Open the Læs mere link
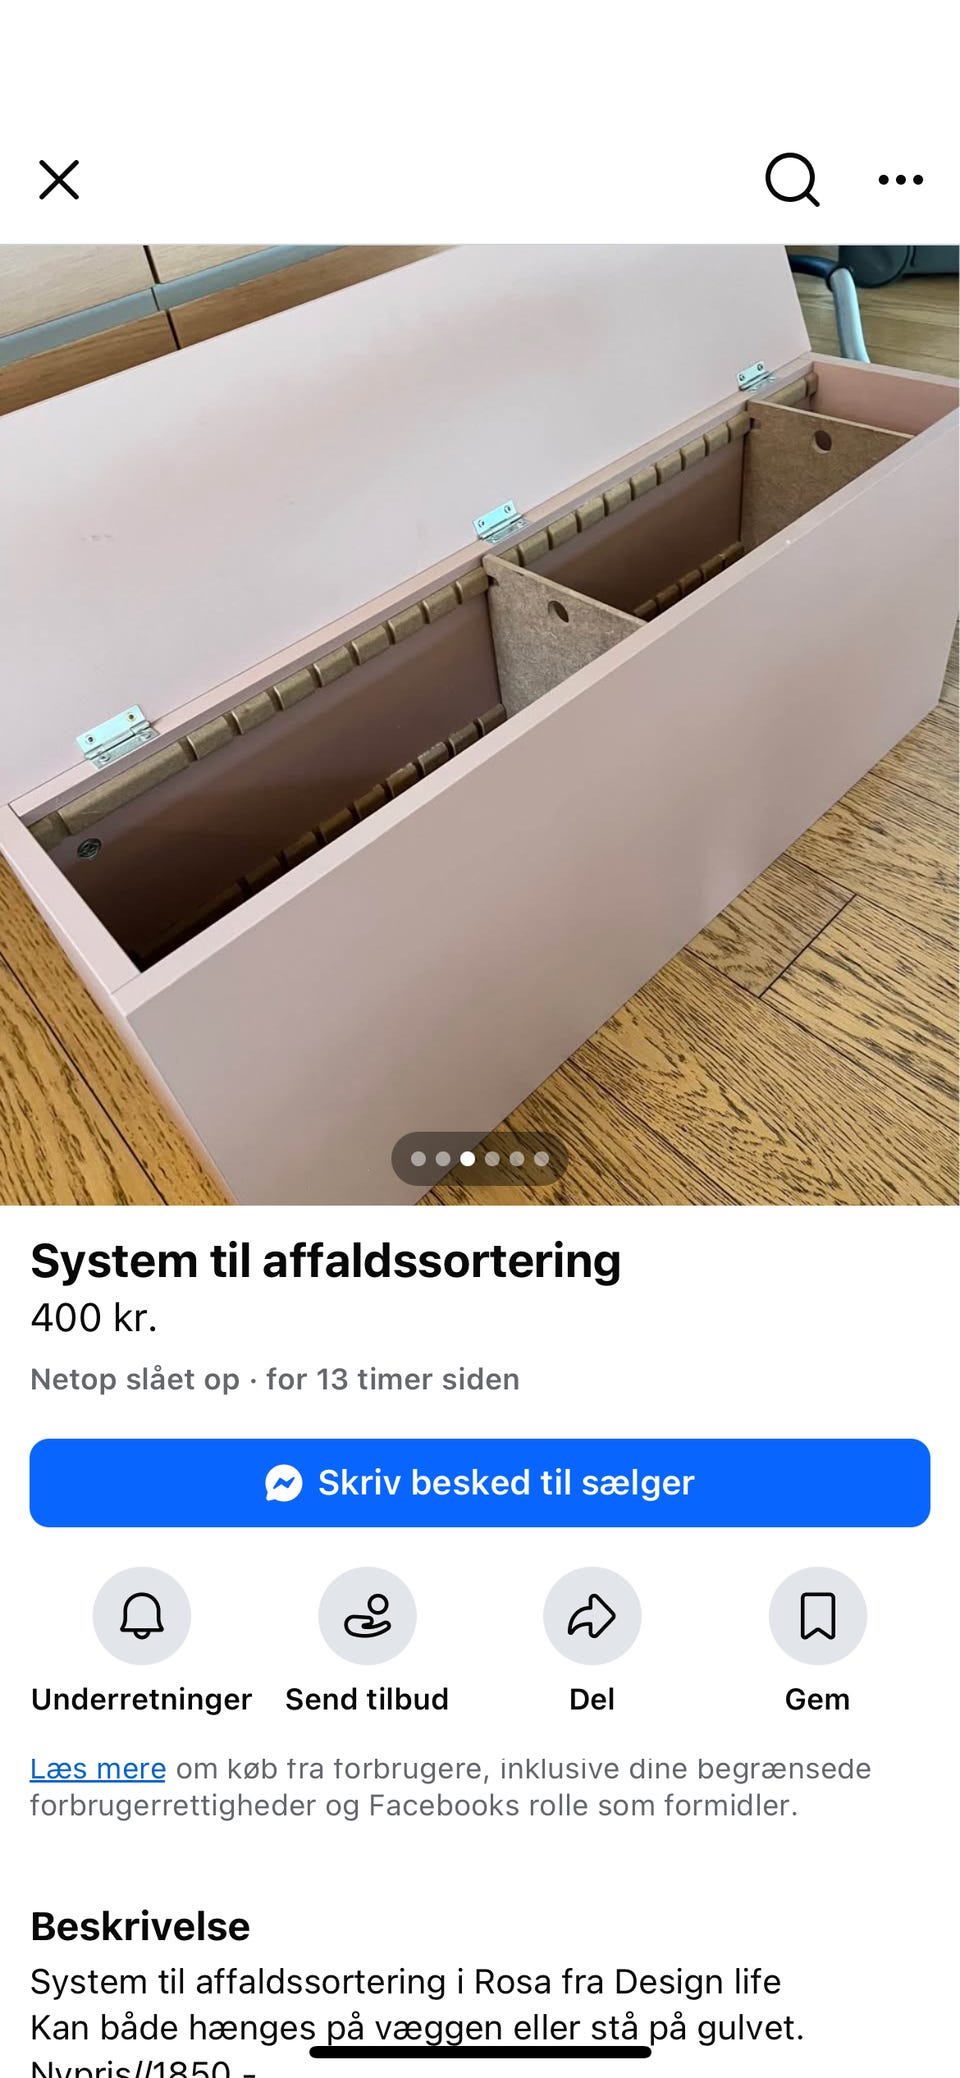This screenshot has width=960, height=2078. pos(98,1768)
